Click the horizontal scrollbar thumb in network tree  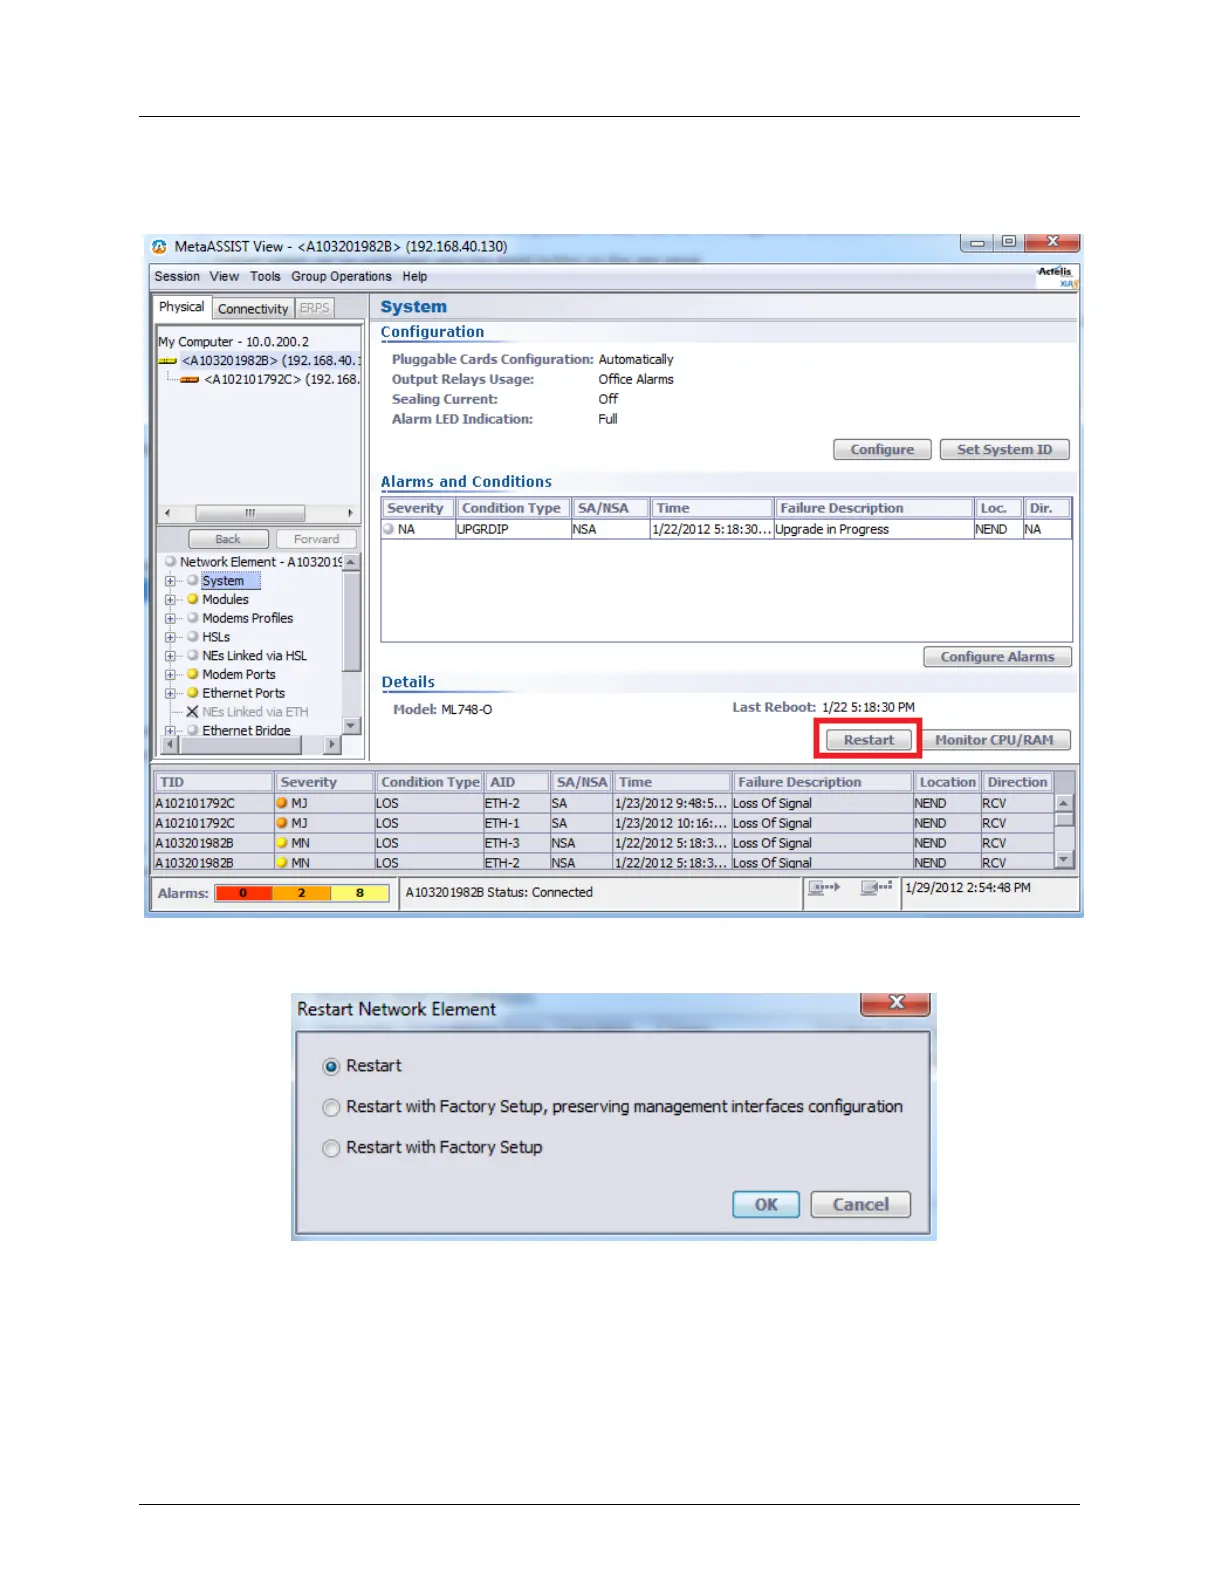click(x=250, y=513)
